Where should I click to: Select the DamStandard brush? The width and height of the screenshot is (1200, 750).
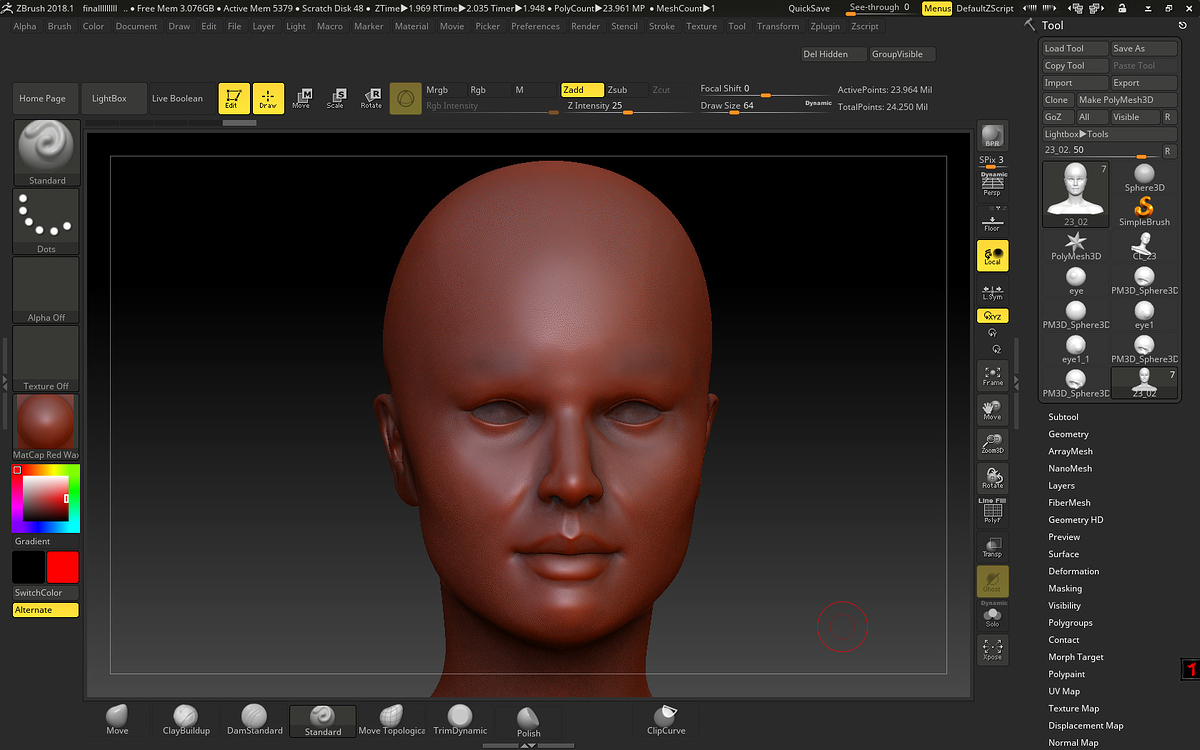[x=254, y=720]
